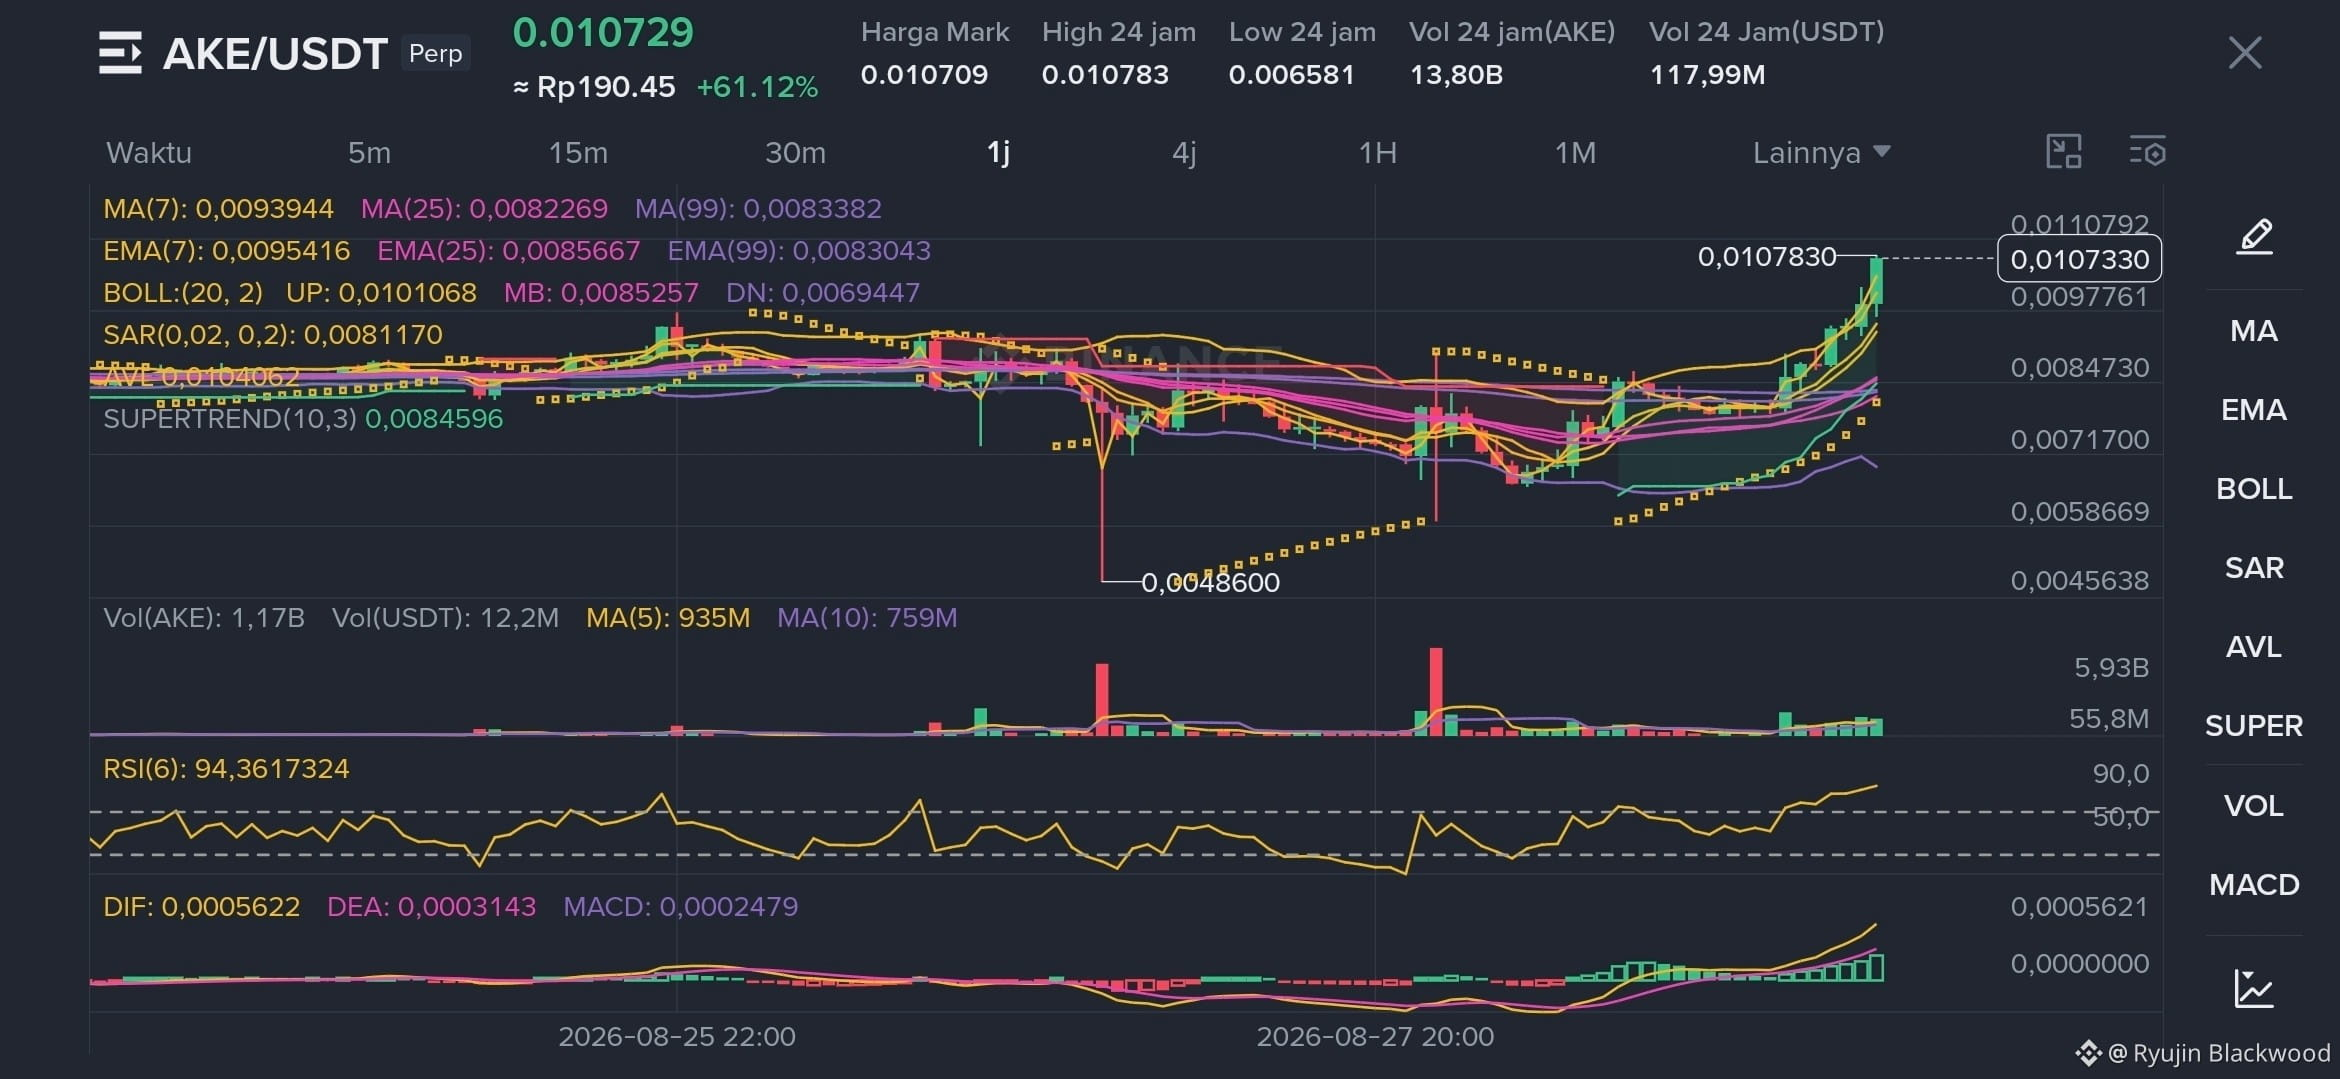This screenshot has height=1079, width=2340.
Task: Tap Vol 24 Jam(USDT) value 117,99M
Action: [x=1707, y=75]
